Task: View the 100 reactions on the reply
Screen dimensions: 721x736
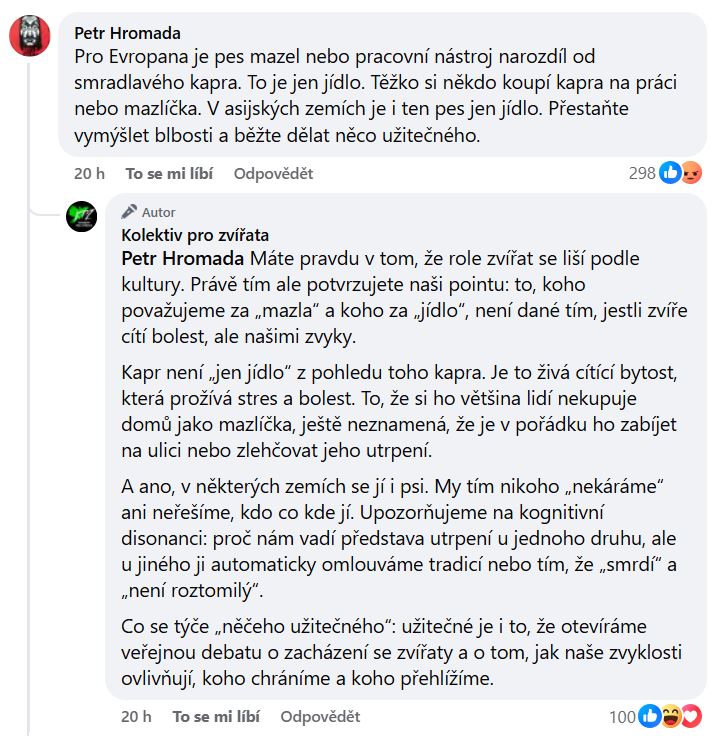Action: point(622,716)
